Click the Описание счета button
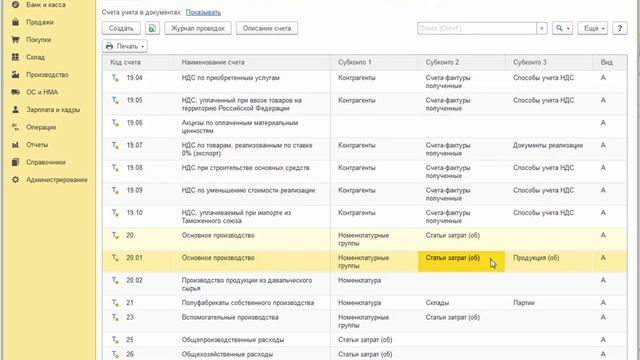The width and height of the screenshot is (640, 360). coord(267,28)
